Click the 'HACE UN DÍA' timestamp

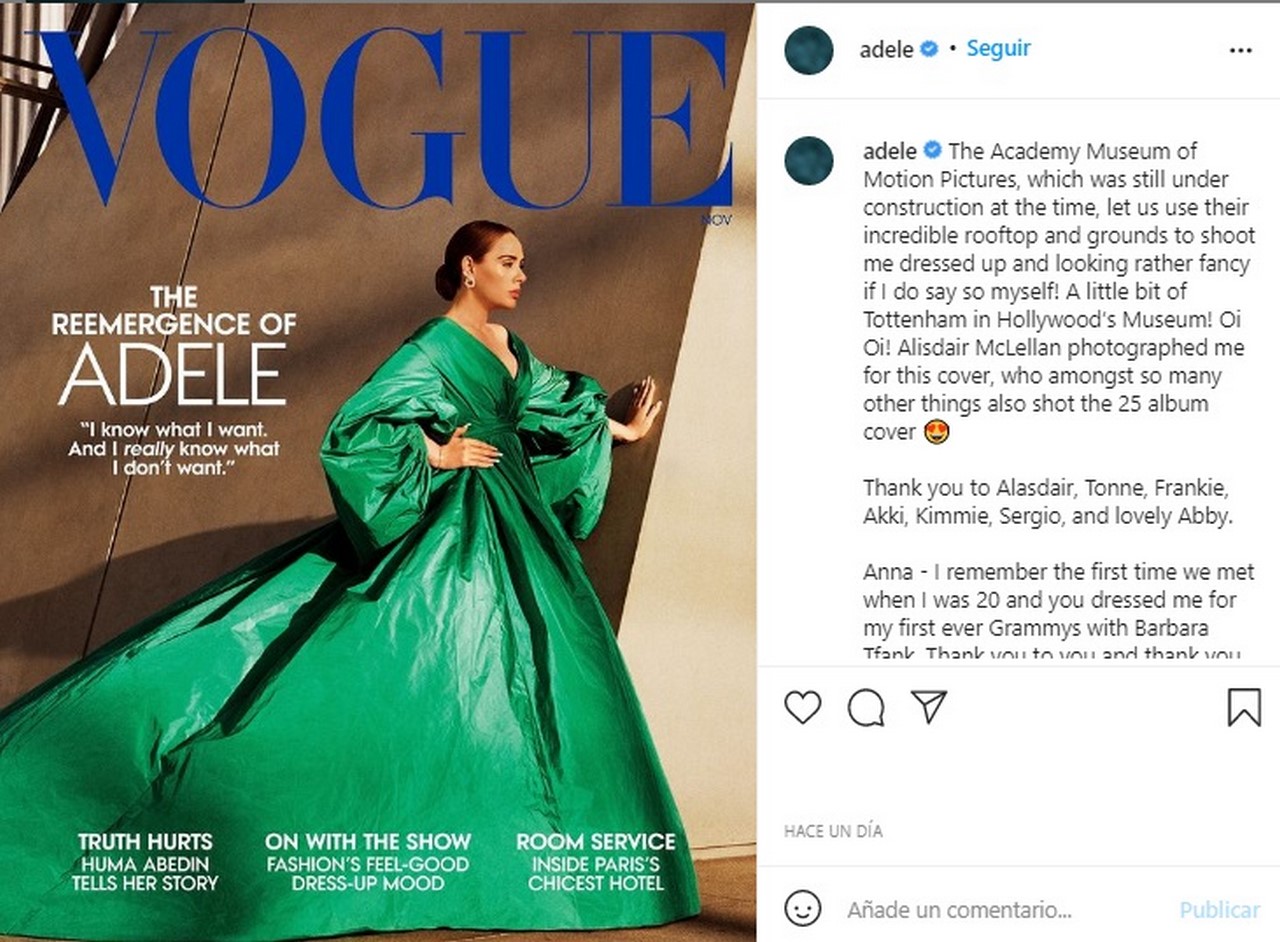point(833,831)
